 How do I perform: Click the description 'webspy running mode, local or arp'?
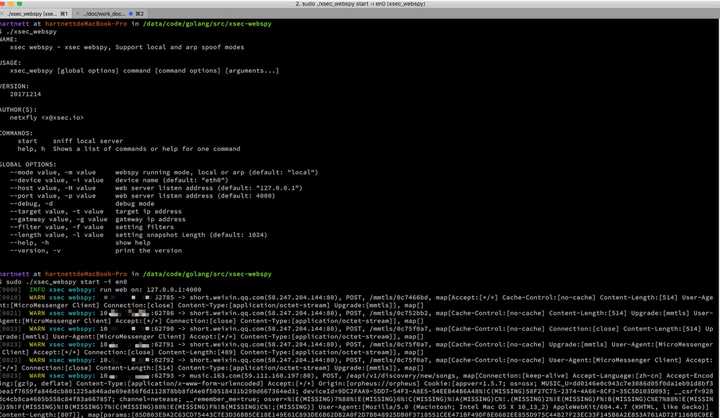tap(178, 172)
